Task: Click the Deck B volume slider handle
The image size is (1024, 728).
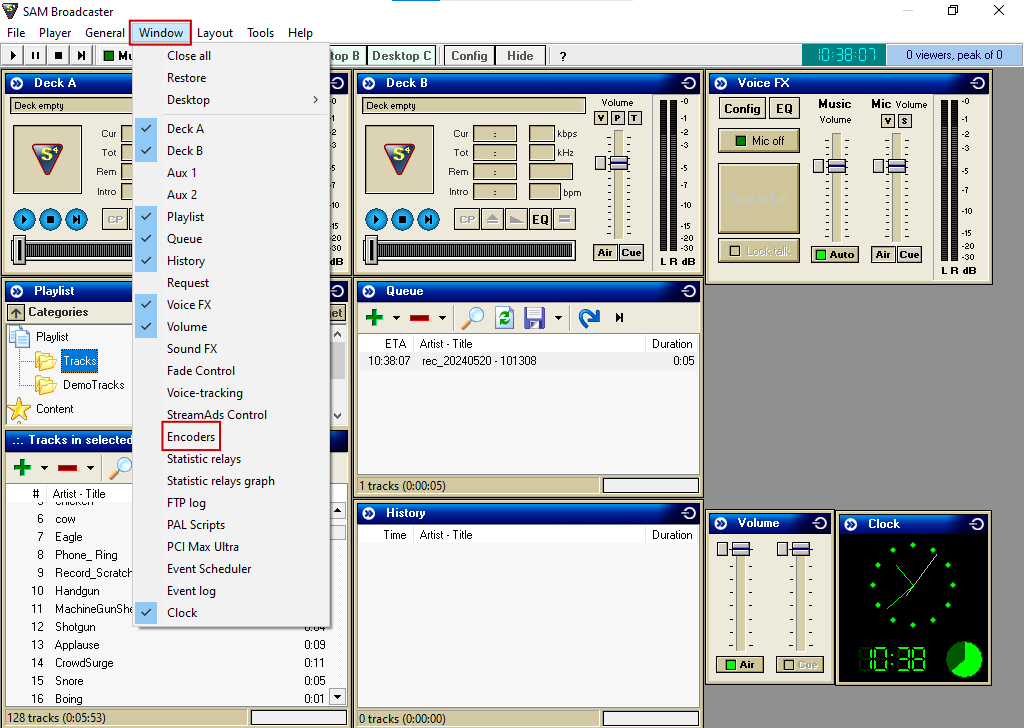Action: 617,162
